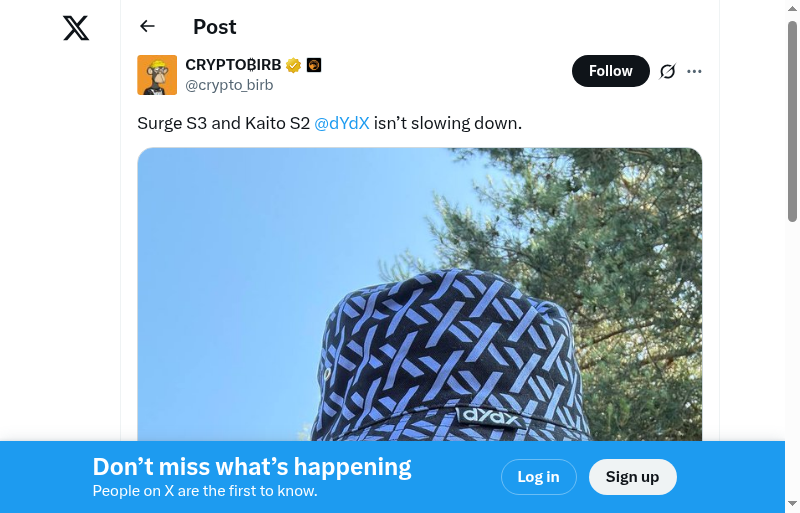This screenshot has height=513, width=800.
Task: Open the three-dot More options menu
Action: [x=695, y=71]
